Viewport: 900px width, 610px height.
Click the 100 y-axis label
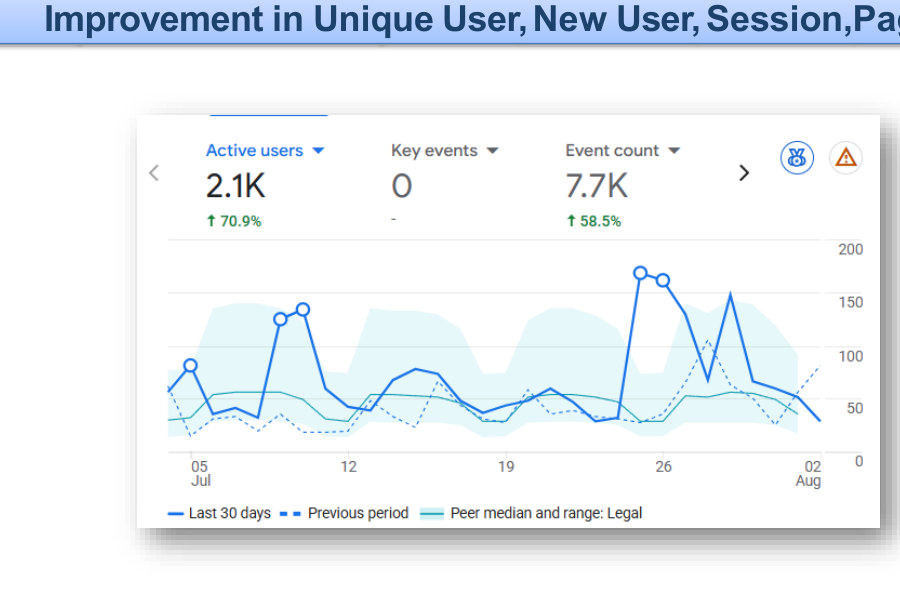click(x=850, y=356)
